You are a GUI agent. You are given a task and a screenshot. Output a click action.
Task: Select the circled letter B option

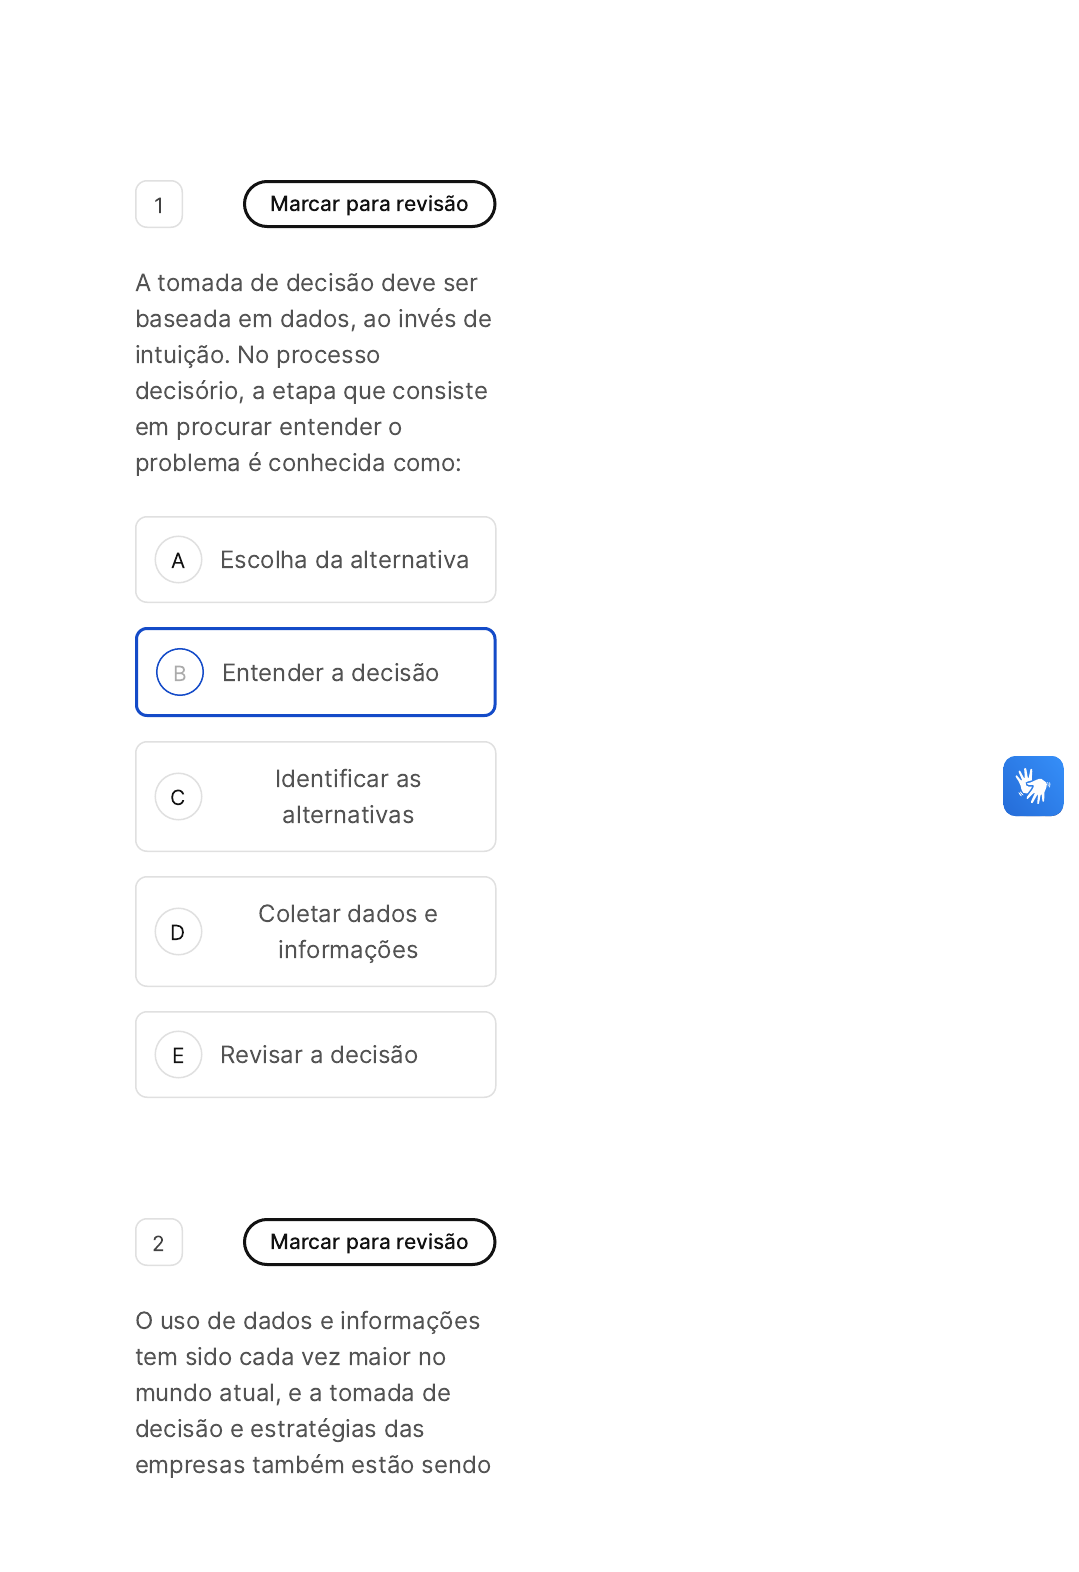coord(180,673)
